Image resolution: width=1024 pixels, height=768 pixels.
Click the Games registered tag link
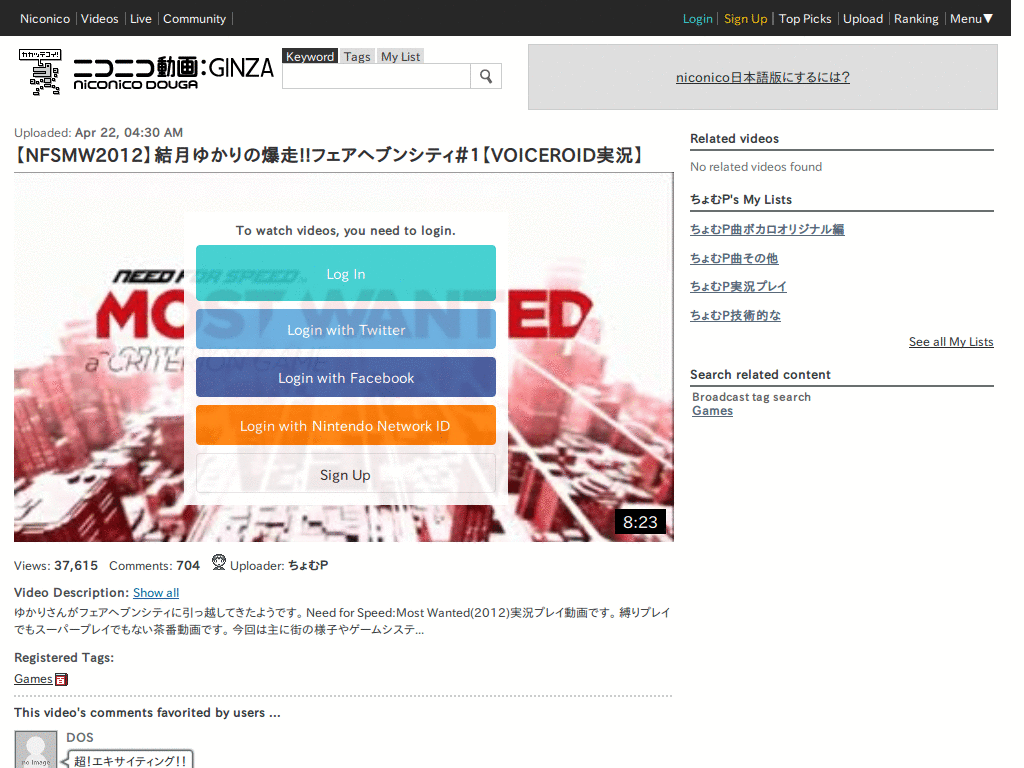33,679
